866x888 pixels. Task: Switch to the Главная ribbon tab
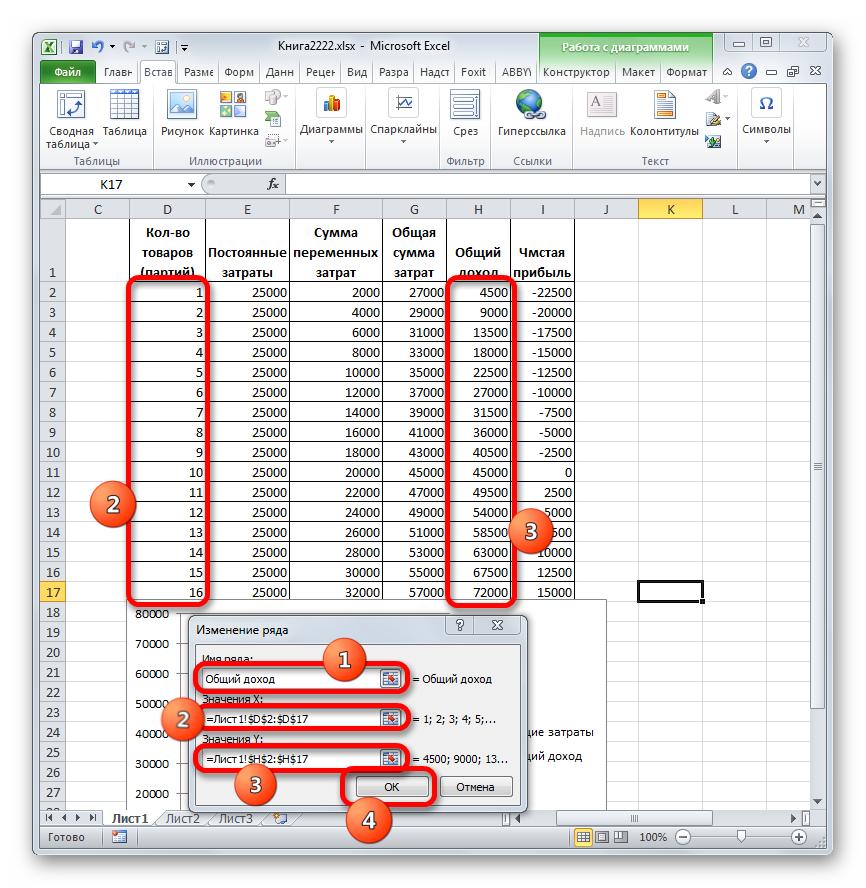[x=118, y=72]
